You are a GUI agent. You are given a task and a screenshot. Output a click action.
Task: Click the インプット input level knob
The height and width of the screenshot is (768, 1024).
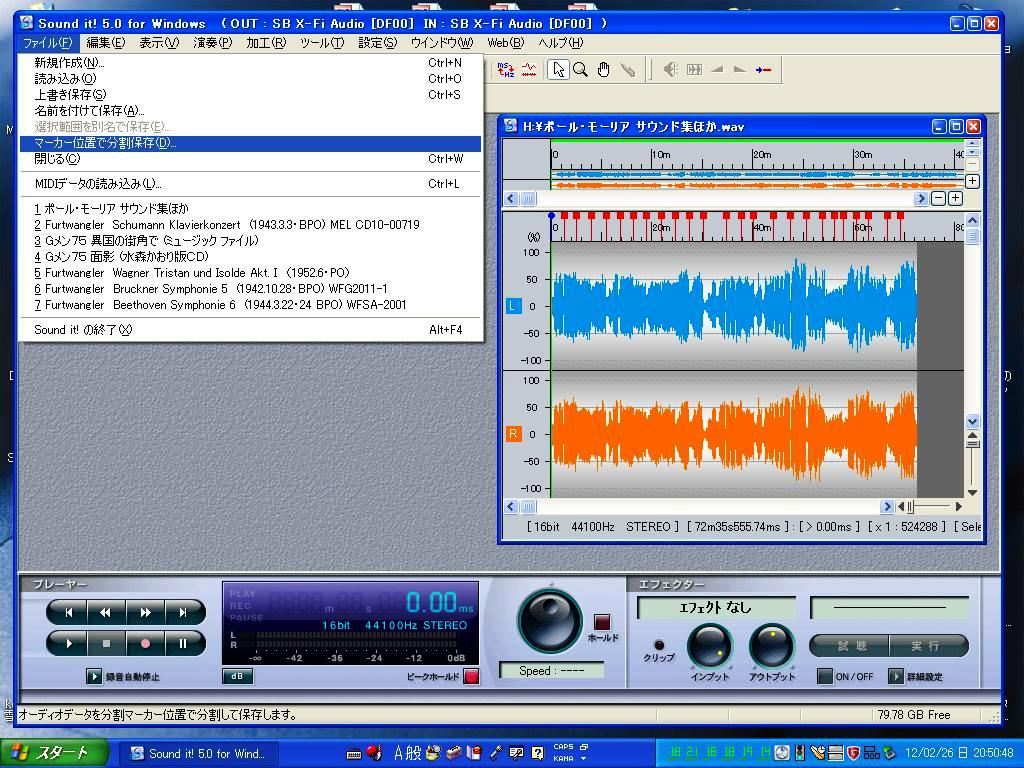point(709,646)
